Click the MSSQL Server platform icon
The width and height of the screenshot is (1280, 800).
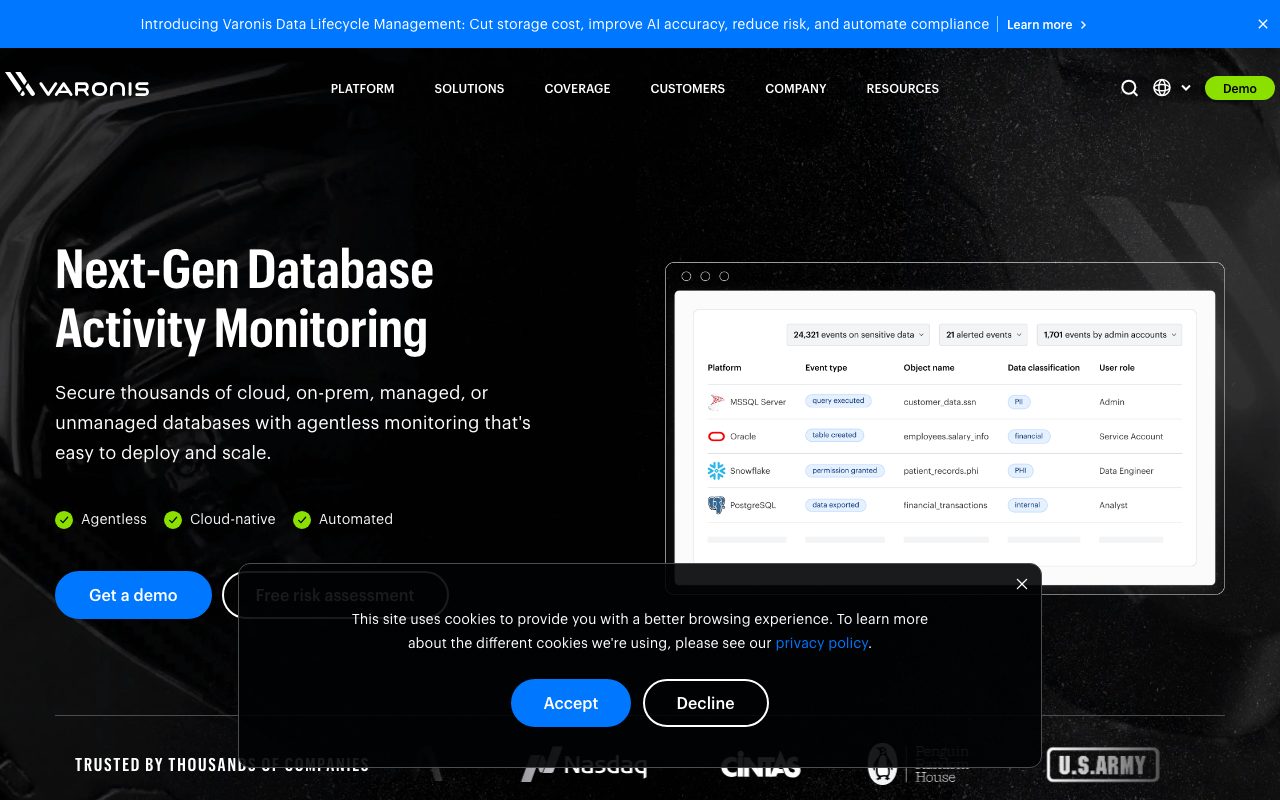716,402
